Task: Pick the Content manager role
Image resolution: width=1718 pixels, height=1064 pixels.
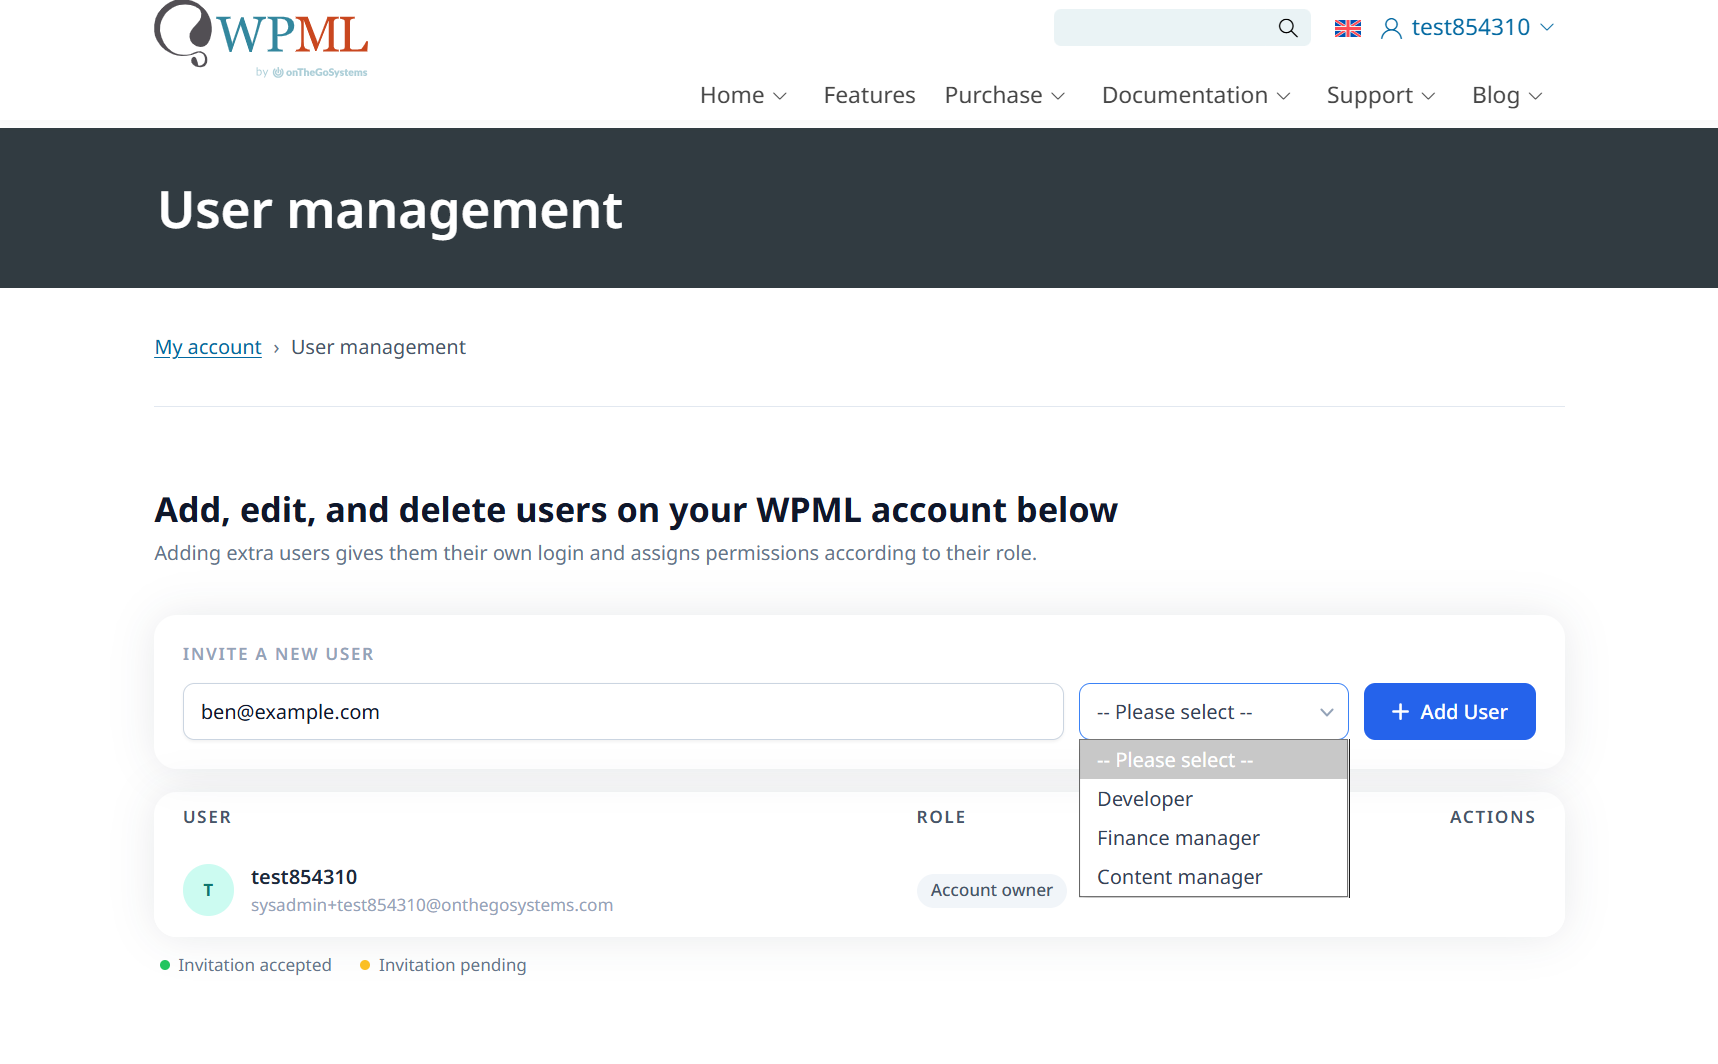Action: [1179, 877]
